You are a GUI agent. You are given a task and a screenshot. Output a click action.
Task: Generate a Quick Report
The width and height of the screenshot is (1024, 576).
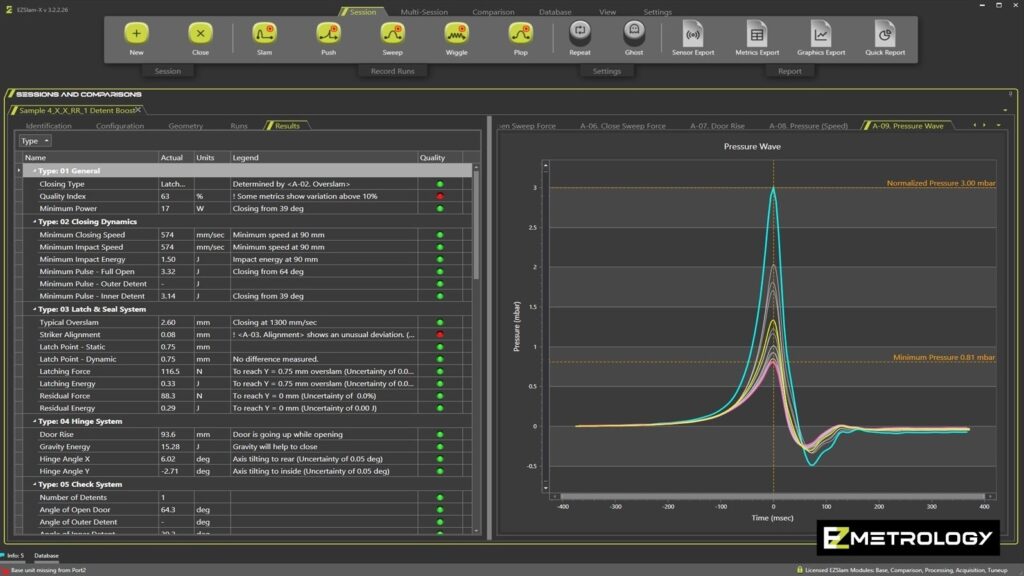coord(885,34)
